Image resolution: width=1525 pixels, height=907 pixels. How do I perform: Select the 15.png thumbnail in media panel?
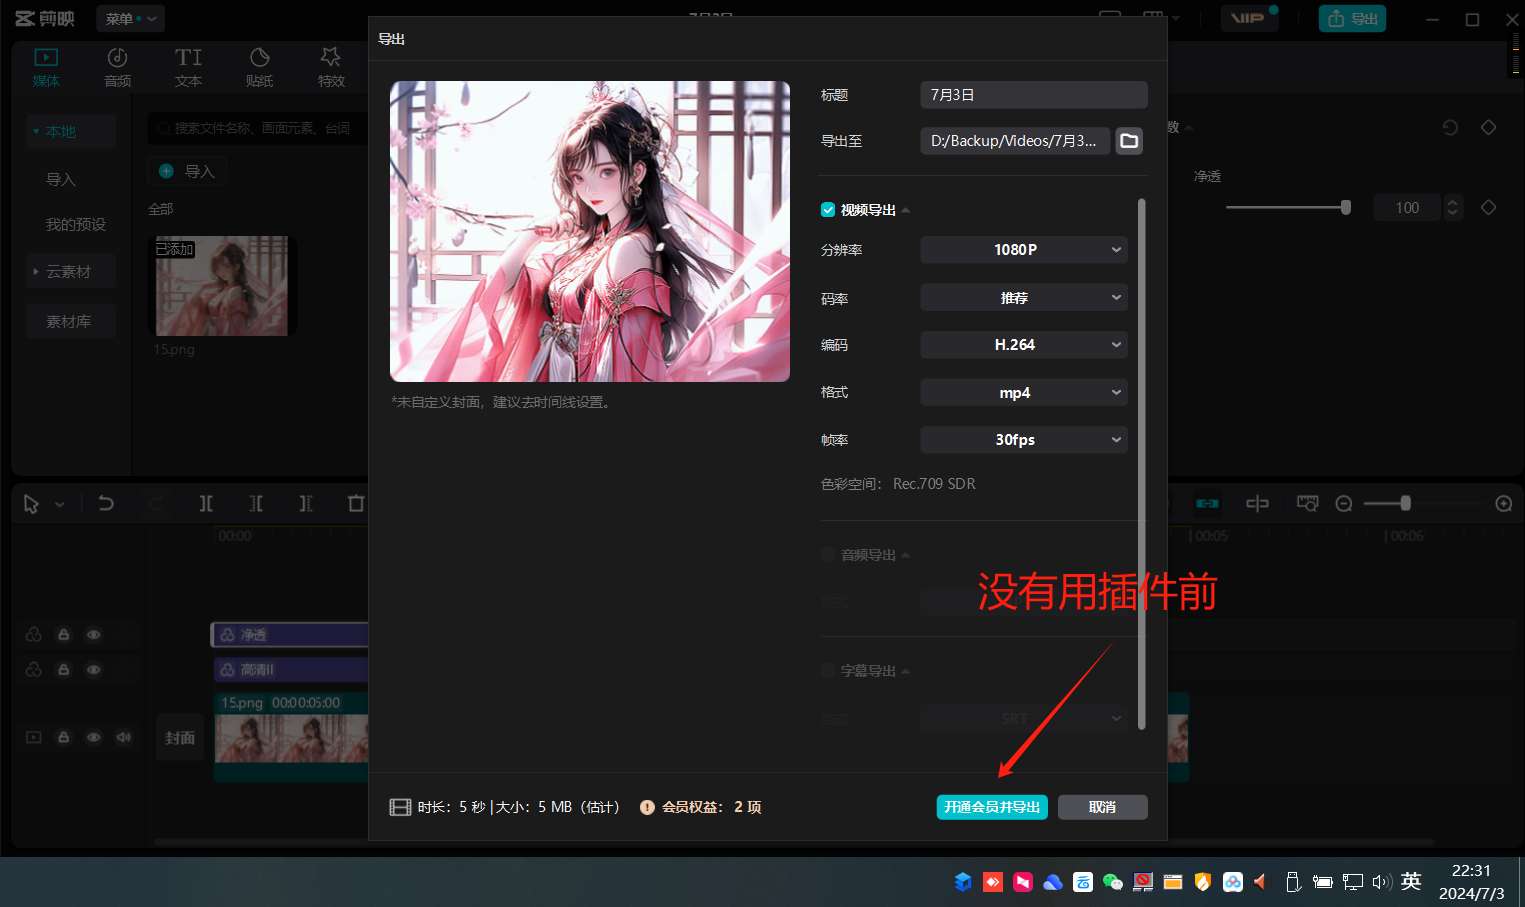pyautogui.click(x=222, y=285)
